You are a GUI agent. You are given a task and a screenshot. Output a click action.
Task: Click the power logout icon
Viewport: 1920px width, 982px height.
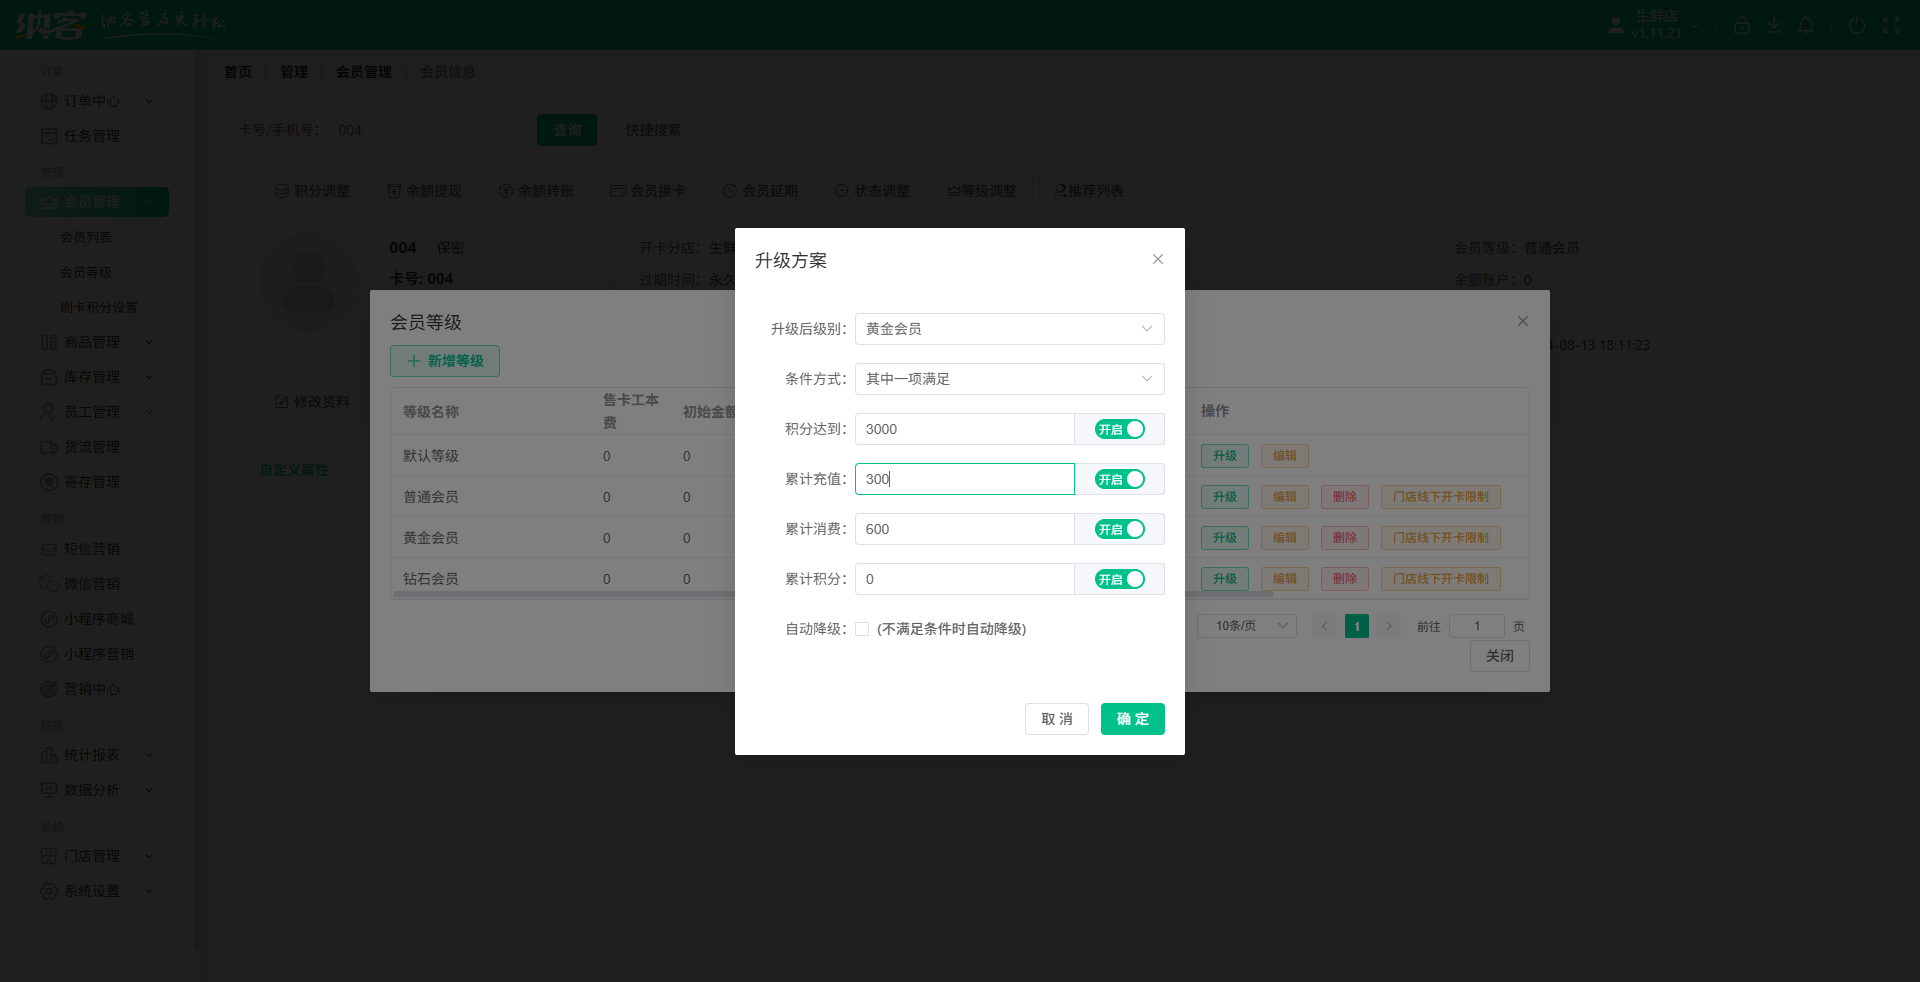[x=1856, y=25]
